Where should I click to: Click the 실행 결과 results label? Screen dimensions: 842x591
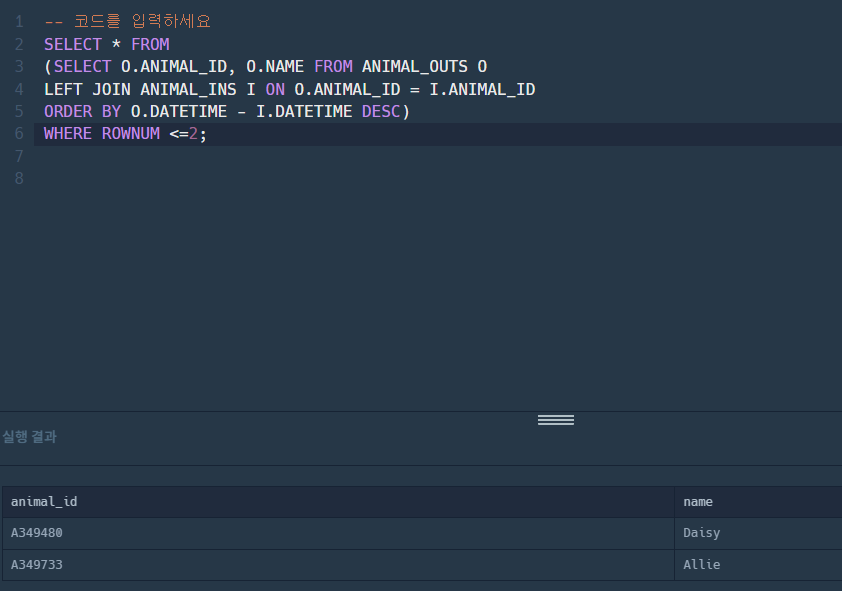(x=30, y=436)
